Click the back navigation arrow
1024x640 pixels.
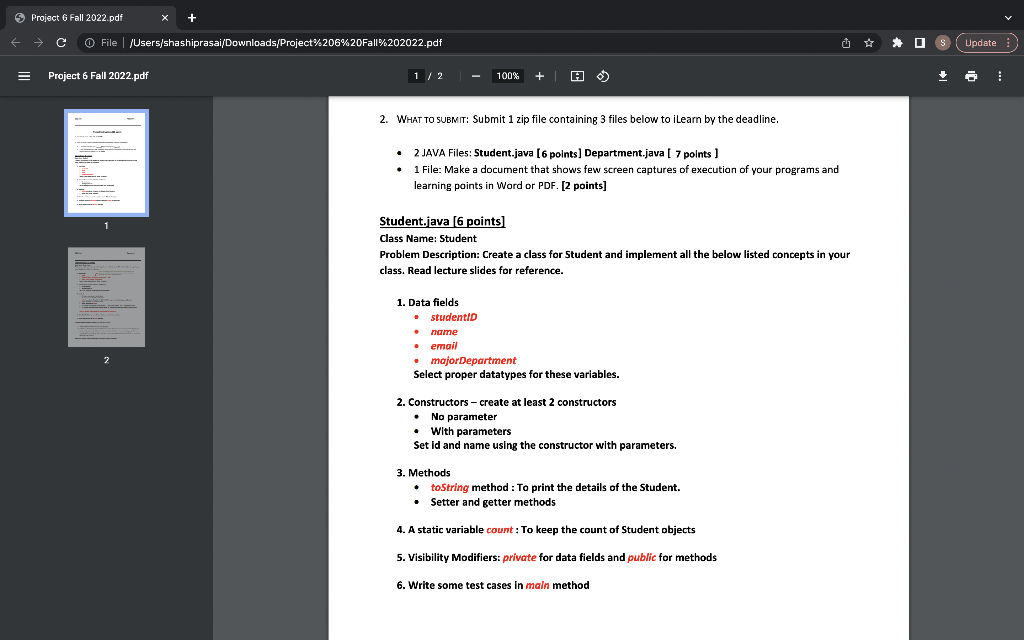click(15, 43)
